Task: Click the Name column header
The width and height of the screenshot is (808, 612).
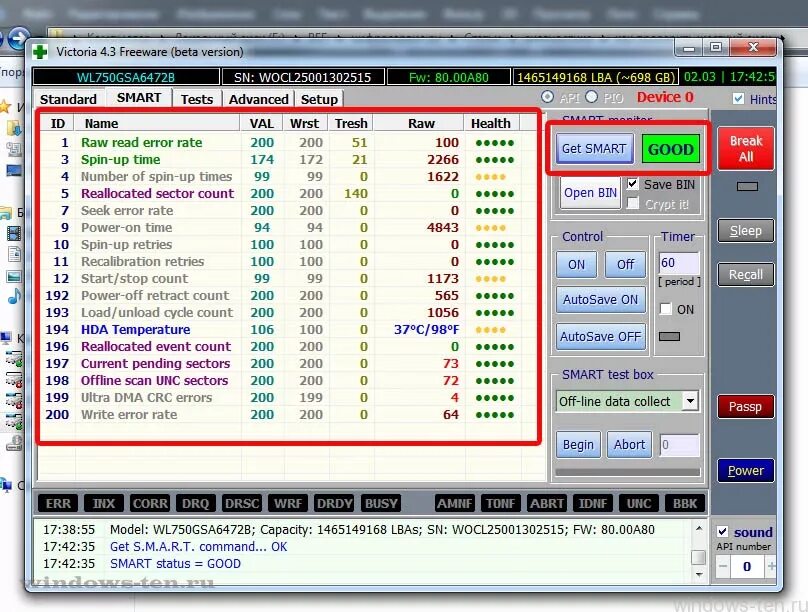Action: (x=157, y=123)
